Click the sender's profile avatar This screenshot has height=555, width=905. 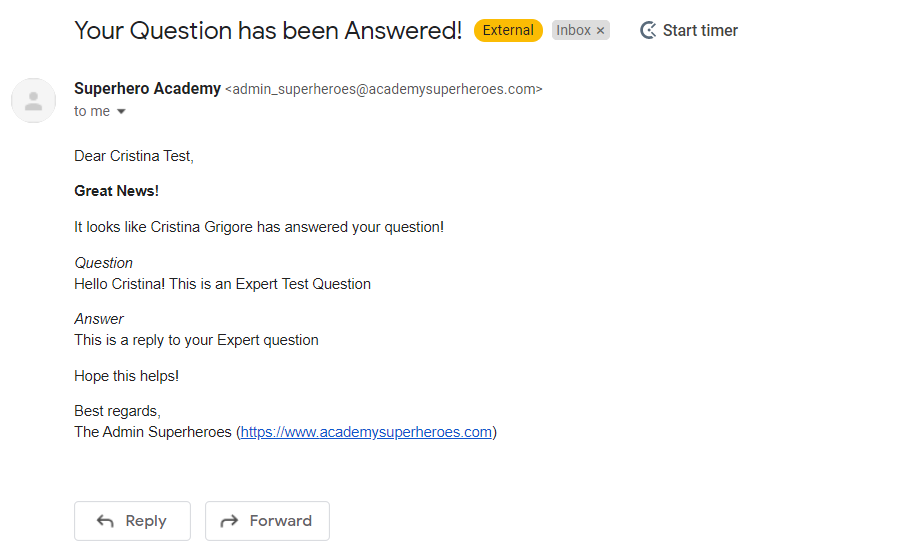[x=33, y=100]
